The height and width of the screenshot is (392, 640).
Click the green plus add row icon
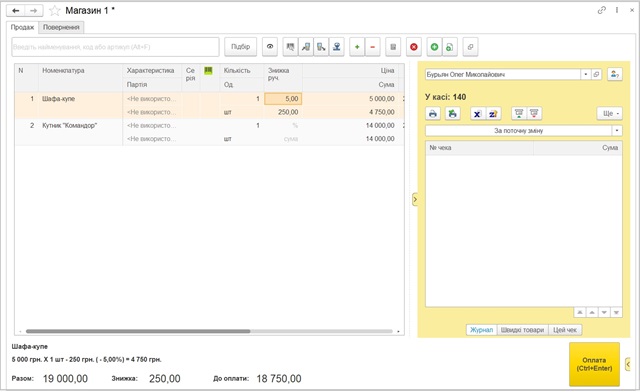pos(357,47)
